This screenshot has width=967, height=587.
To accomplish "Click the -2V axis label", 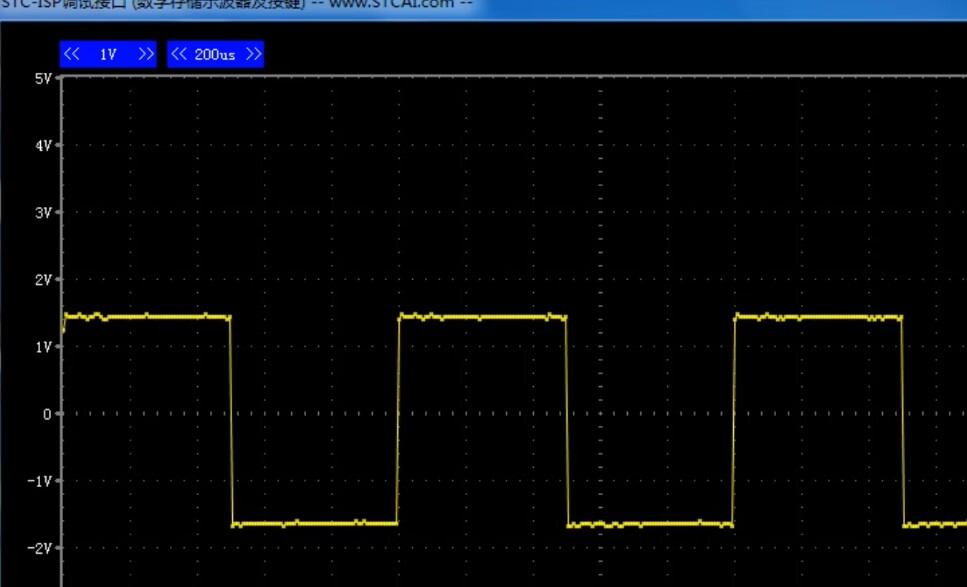I will point(39,547).
